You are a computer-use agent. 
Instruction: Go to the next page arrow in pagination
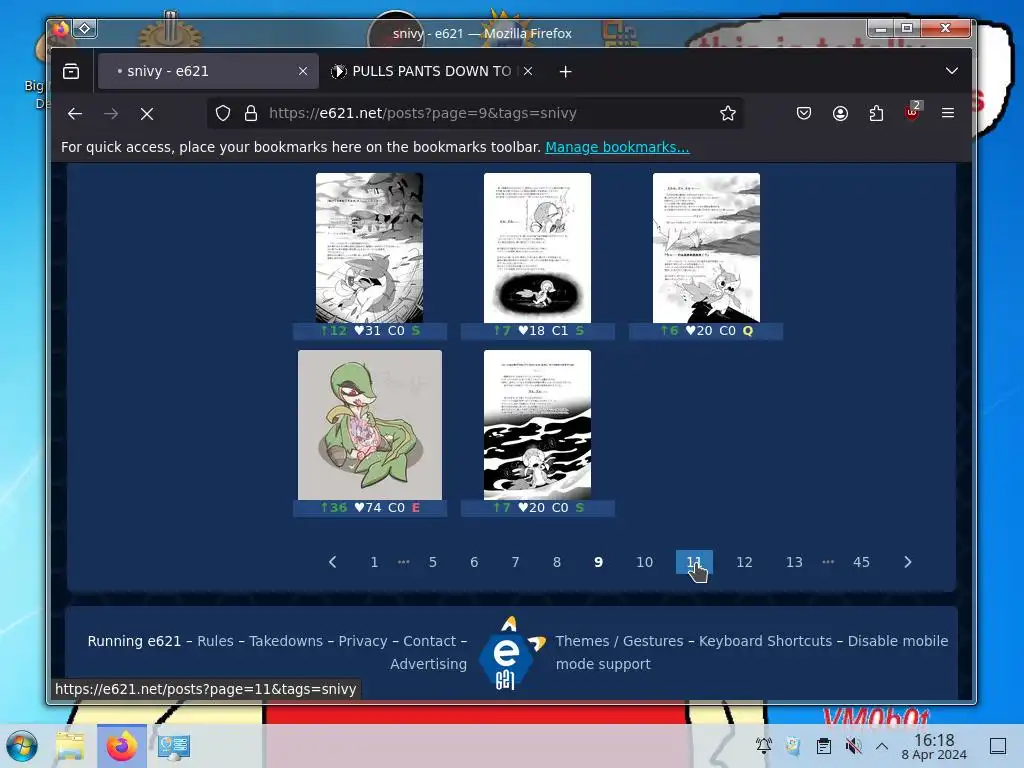tap(907, 562)
